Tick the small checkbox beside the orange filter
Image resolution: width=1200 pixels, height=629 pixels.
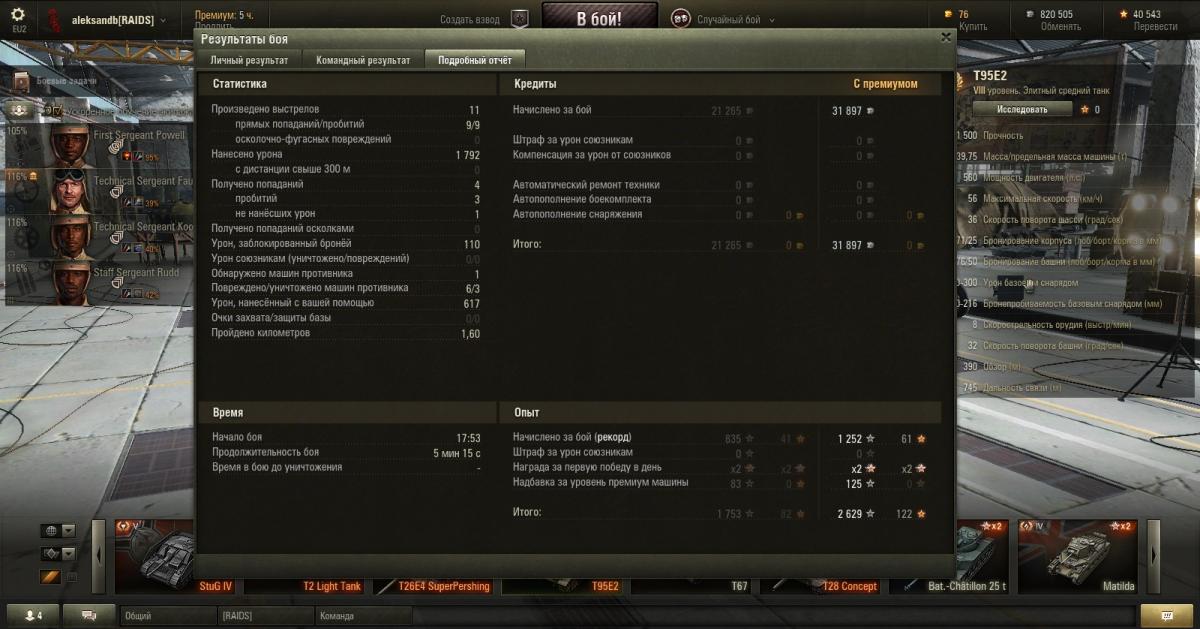pyautogui.click(x=70, y=577)
